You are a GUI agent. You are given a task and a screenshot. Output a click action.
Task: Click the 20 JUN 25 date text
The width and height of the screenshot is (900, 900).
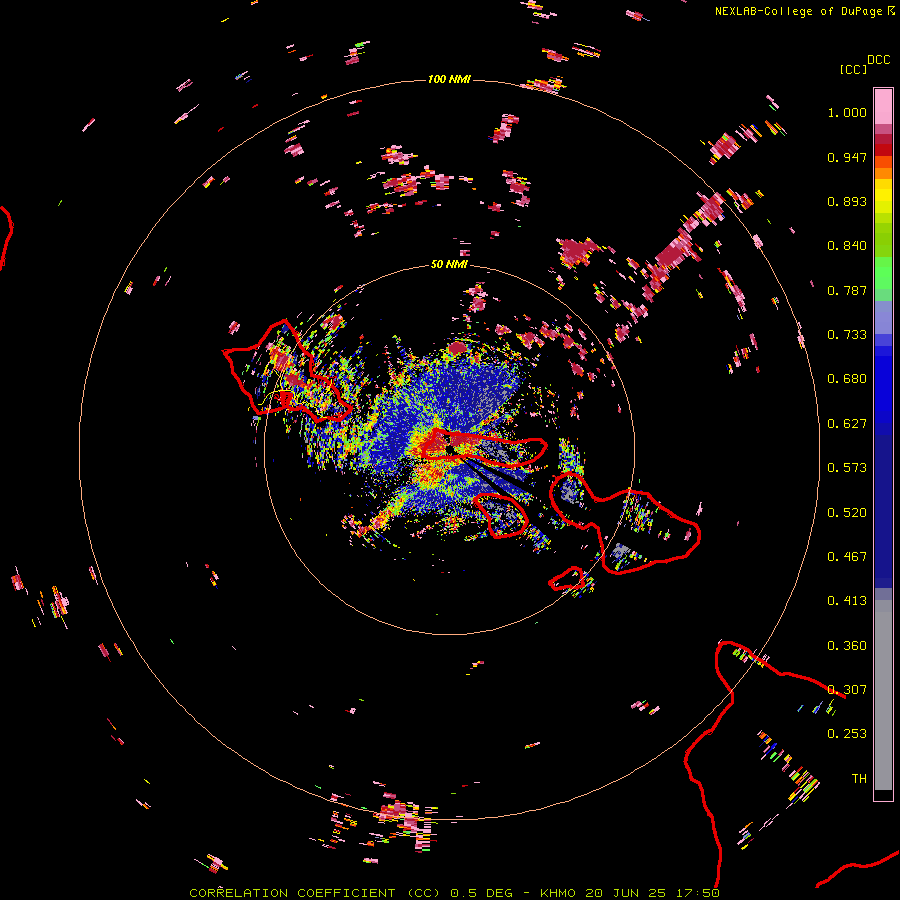coord(626,893)
